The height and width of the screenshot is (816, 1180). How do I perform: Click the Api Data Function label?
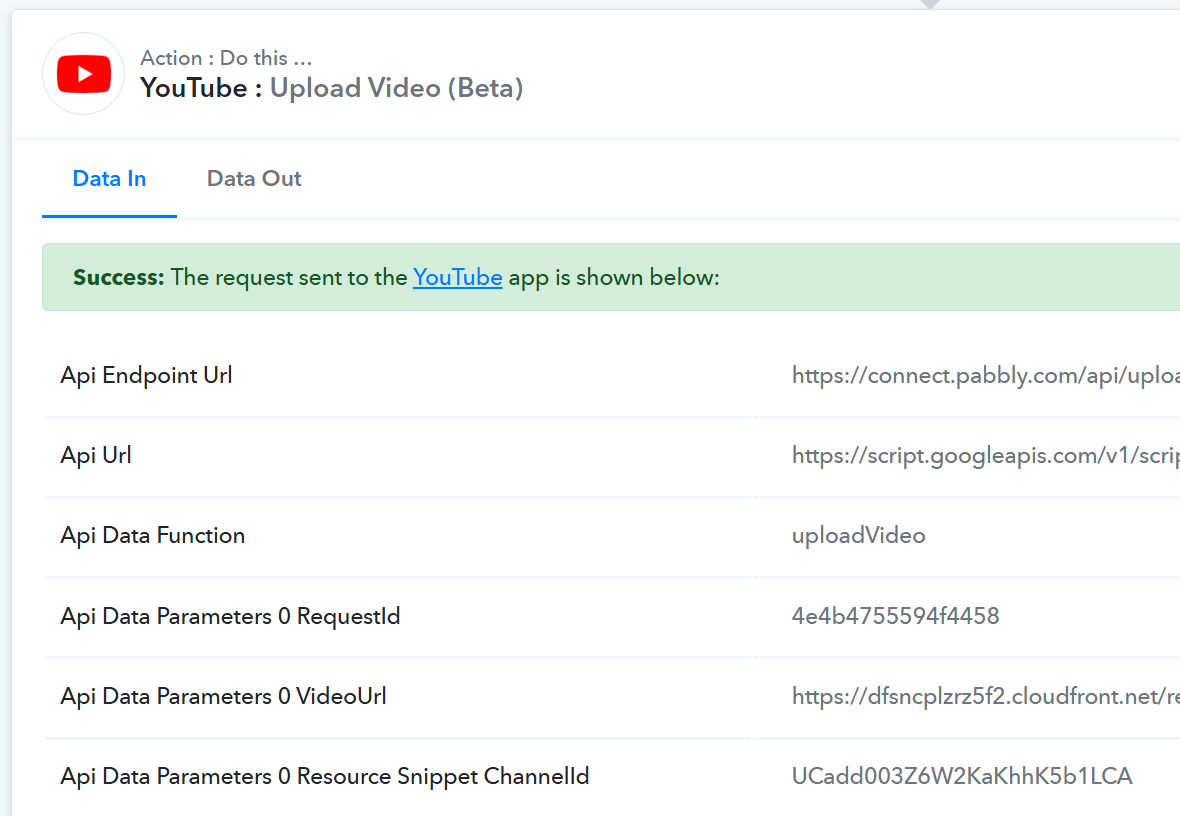[153, 535]
